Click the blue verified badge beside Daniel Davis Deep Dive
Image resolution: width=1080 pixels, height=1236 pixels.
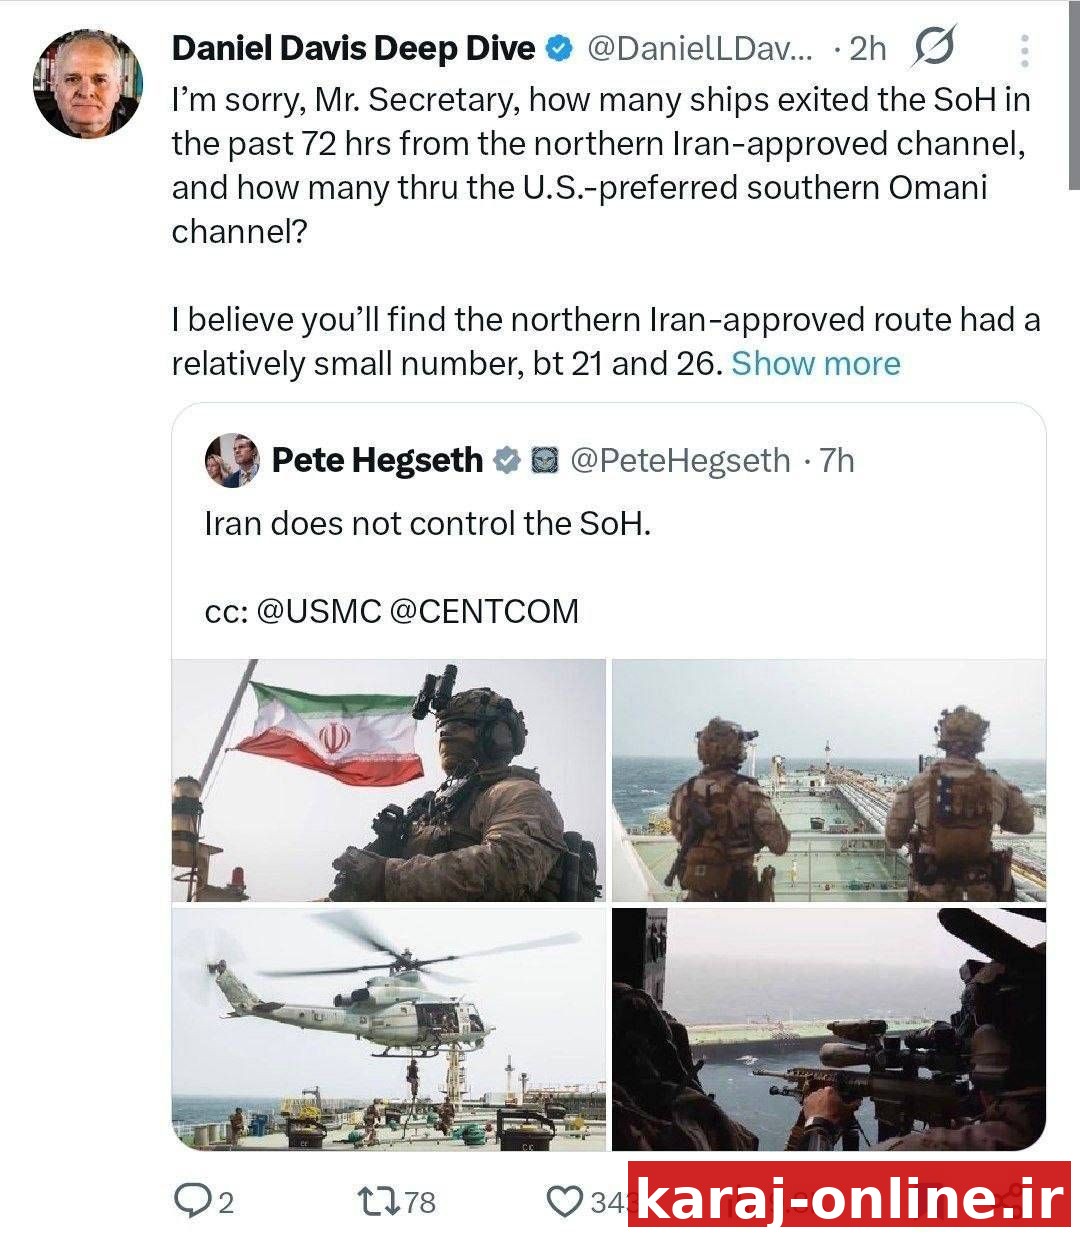pos(559,48)
